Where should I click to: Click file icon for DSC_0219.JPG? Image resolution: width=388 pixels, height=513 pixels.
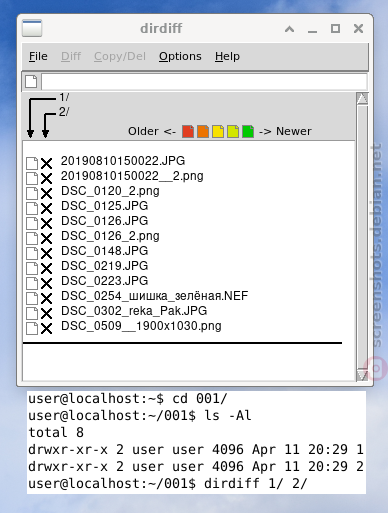[32, 268]
